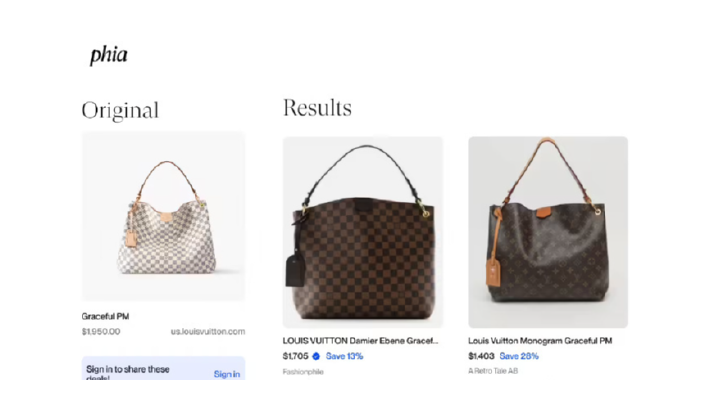Click the Fashionphile seller name
This screenshot has height=417, width=713.
(x=303, y=372)
